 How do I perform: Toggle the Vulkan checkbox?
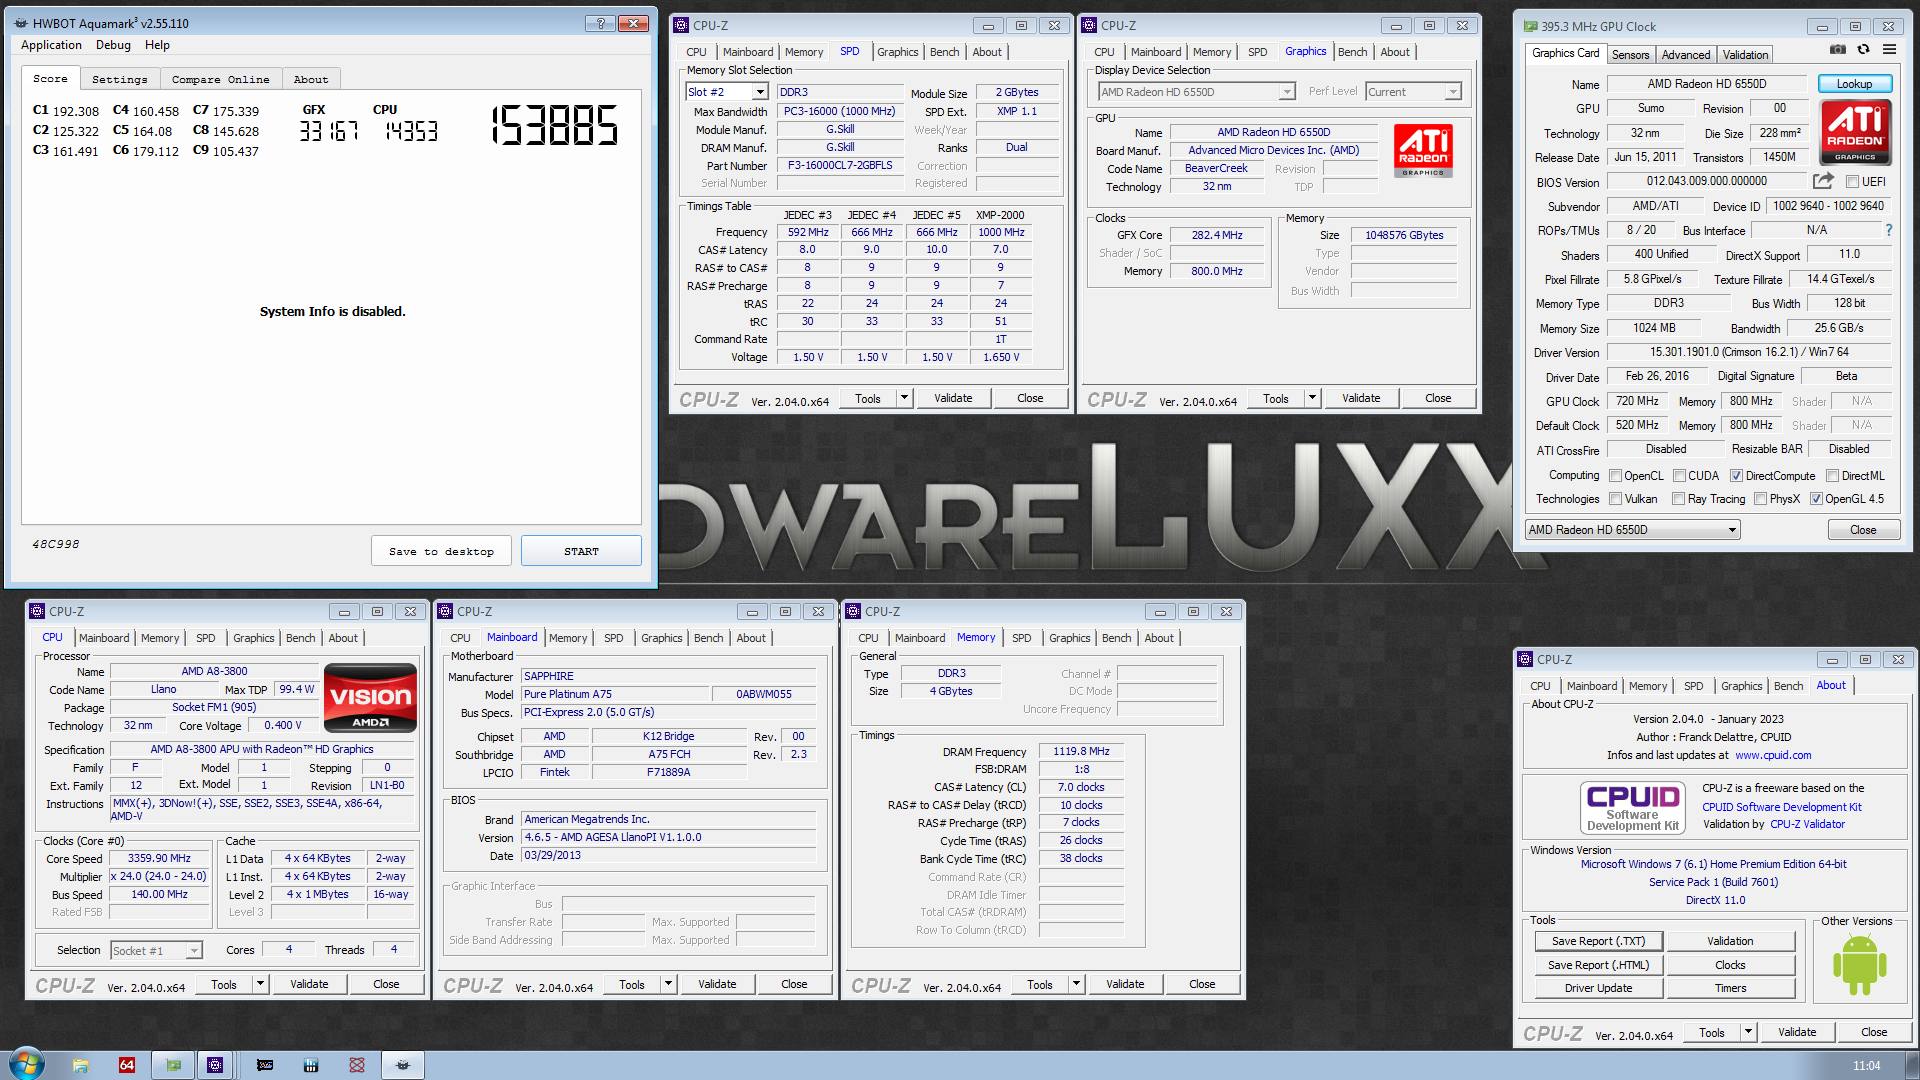tap(1615, 499)
